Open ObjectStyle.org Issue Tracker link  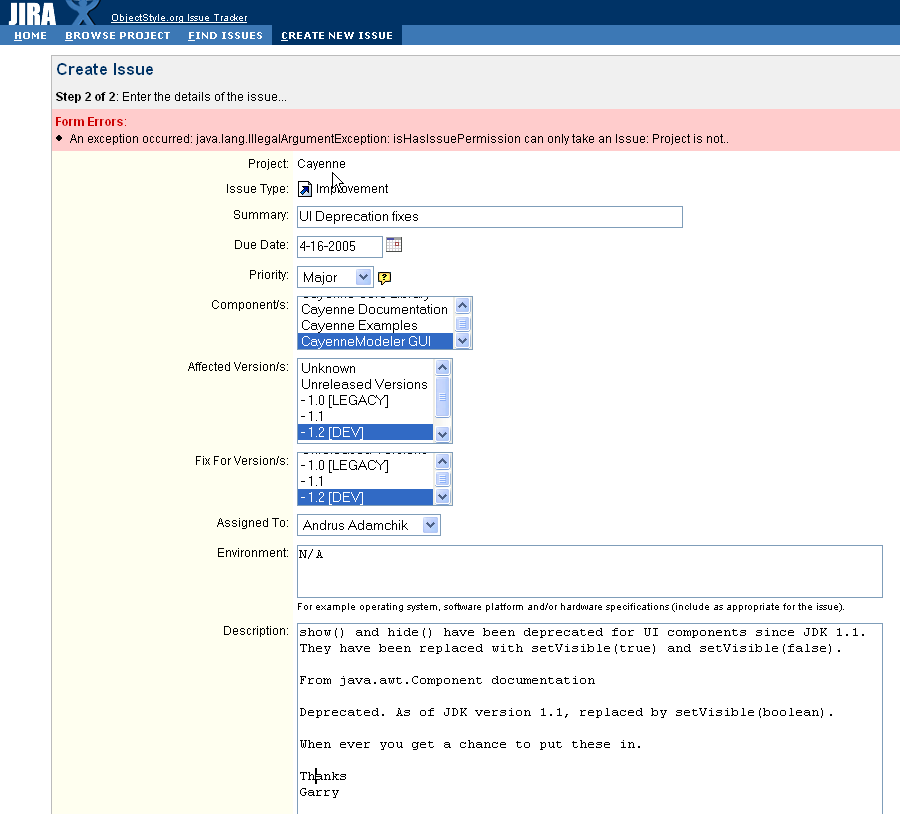pos(179,18)
